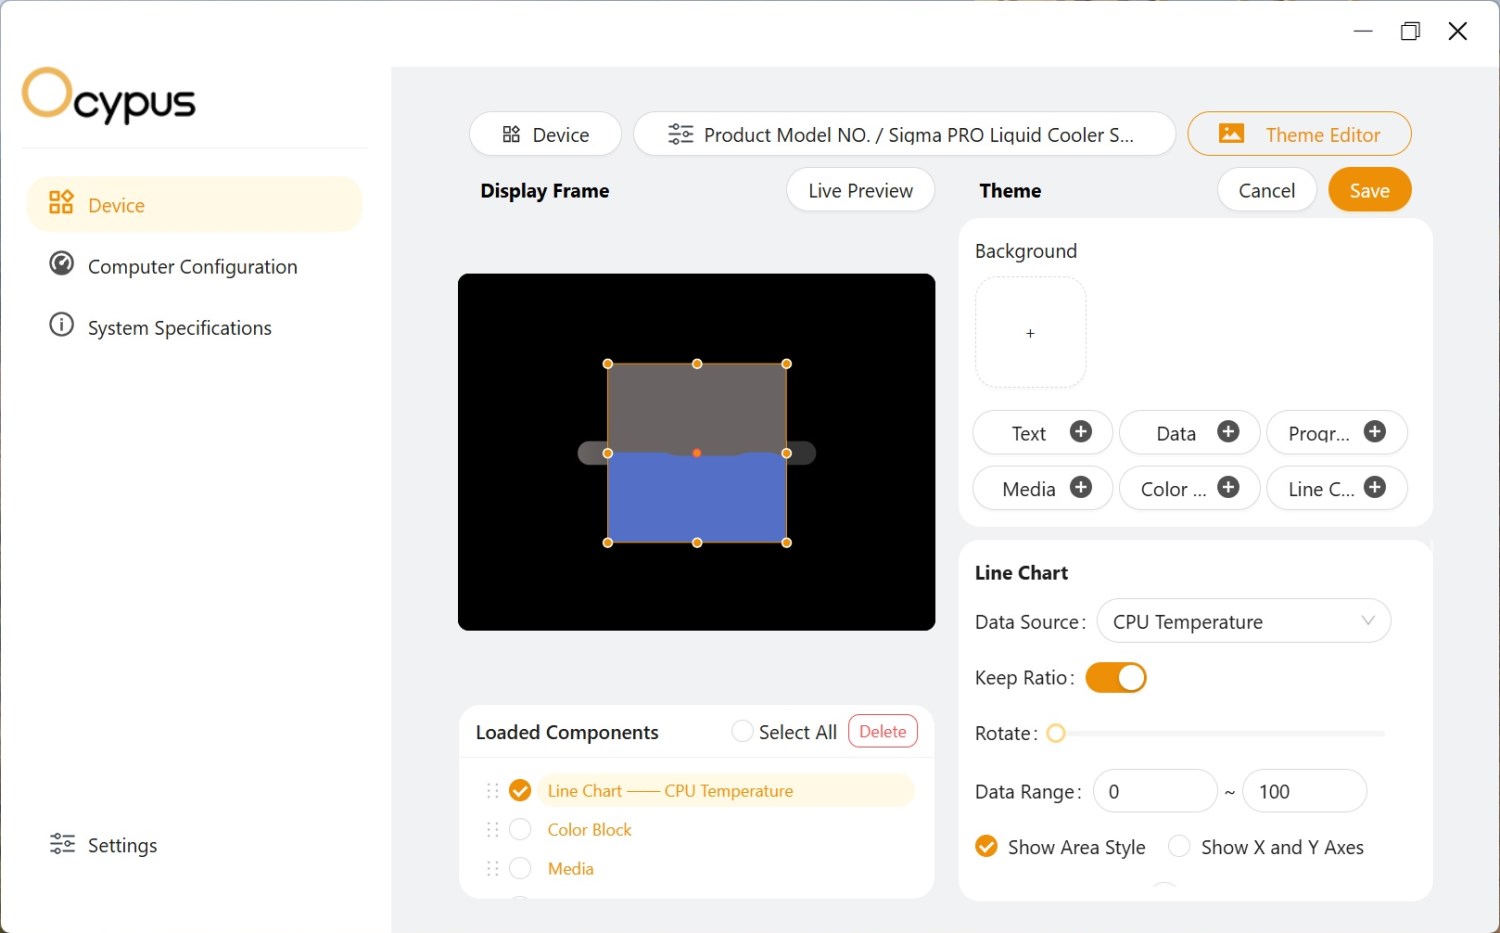Add a Line Chart with plus icon

[x=1375, y=487]
